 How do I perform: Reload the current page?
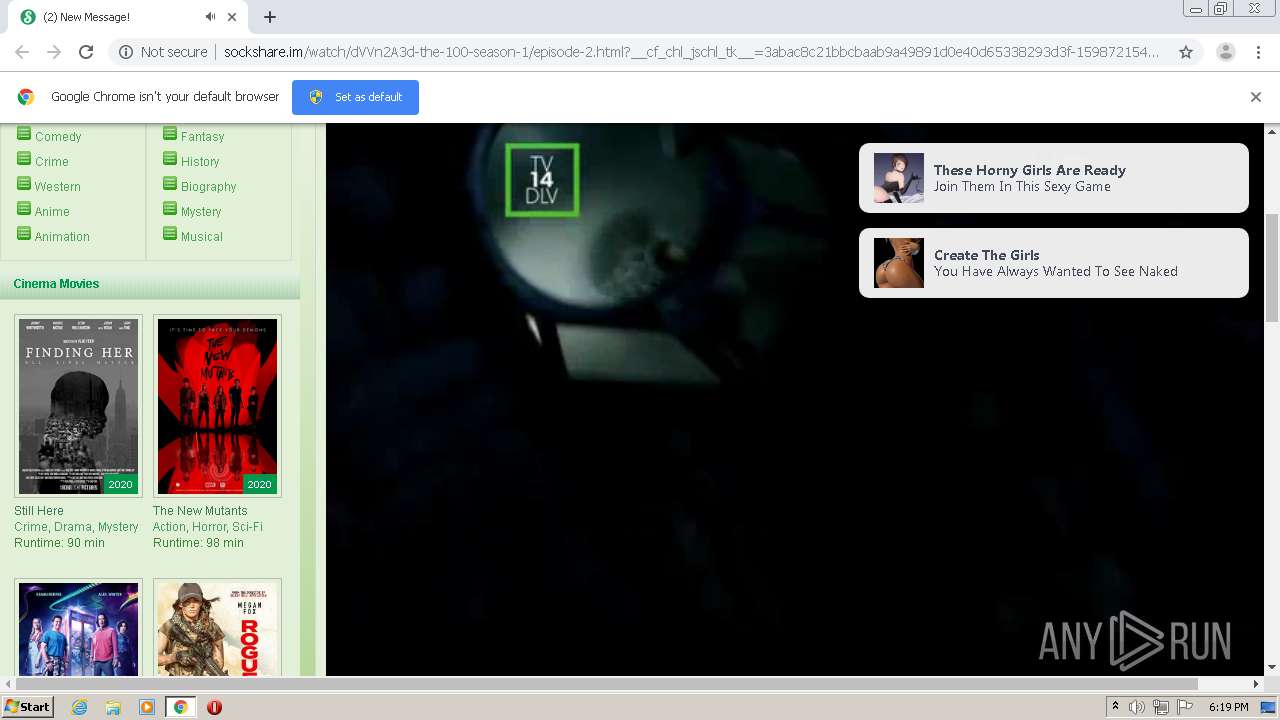coord(86,52)
